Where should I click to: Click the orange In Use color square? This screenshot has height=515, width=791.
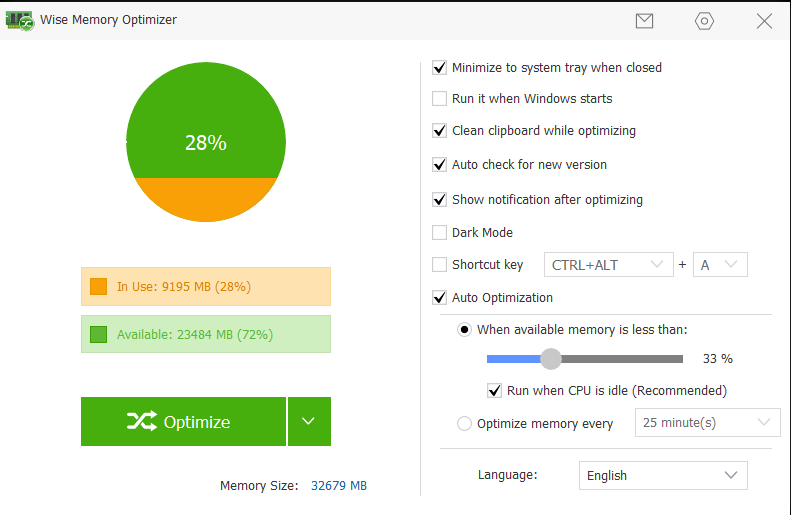click(98, 286)
